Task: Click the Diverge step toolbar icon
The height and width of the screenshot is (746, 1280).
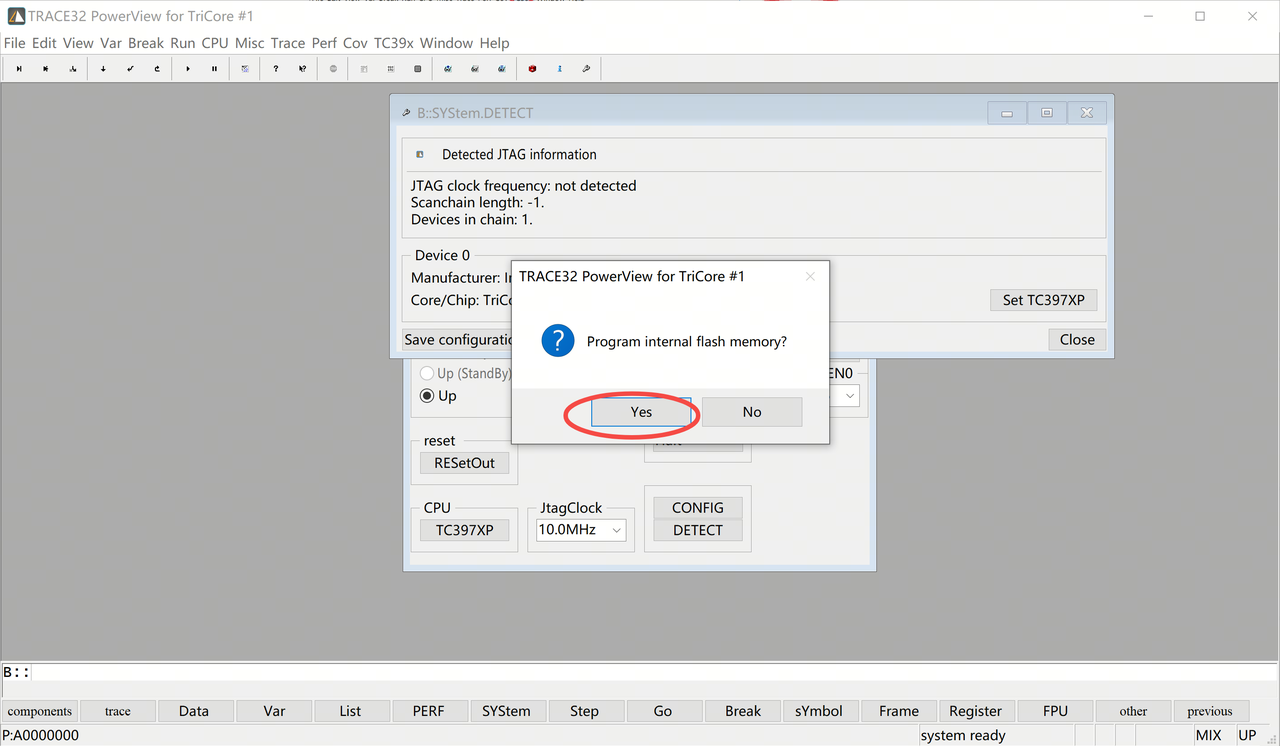Action: coord(73,69)
